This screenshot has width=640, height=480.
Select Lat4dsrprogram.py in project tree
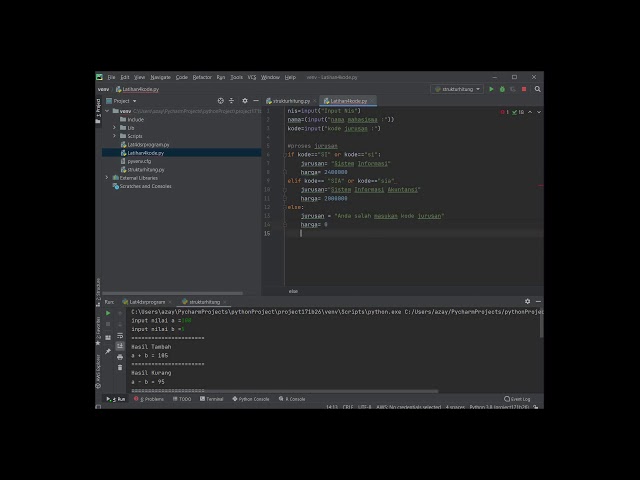point(148,144)
